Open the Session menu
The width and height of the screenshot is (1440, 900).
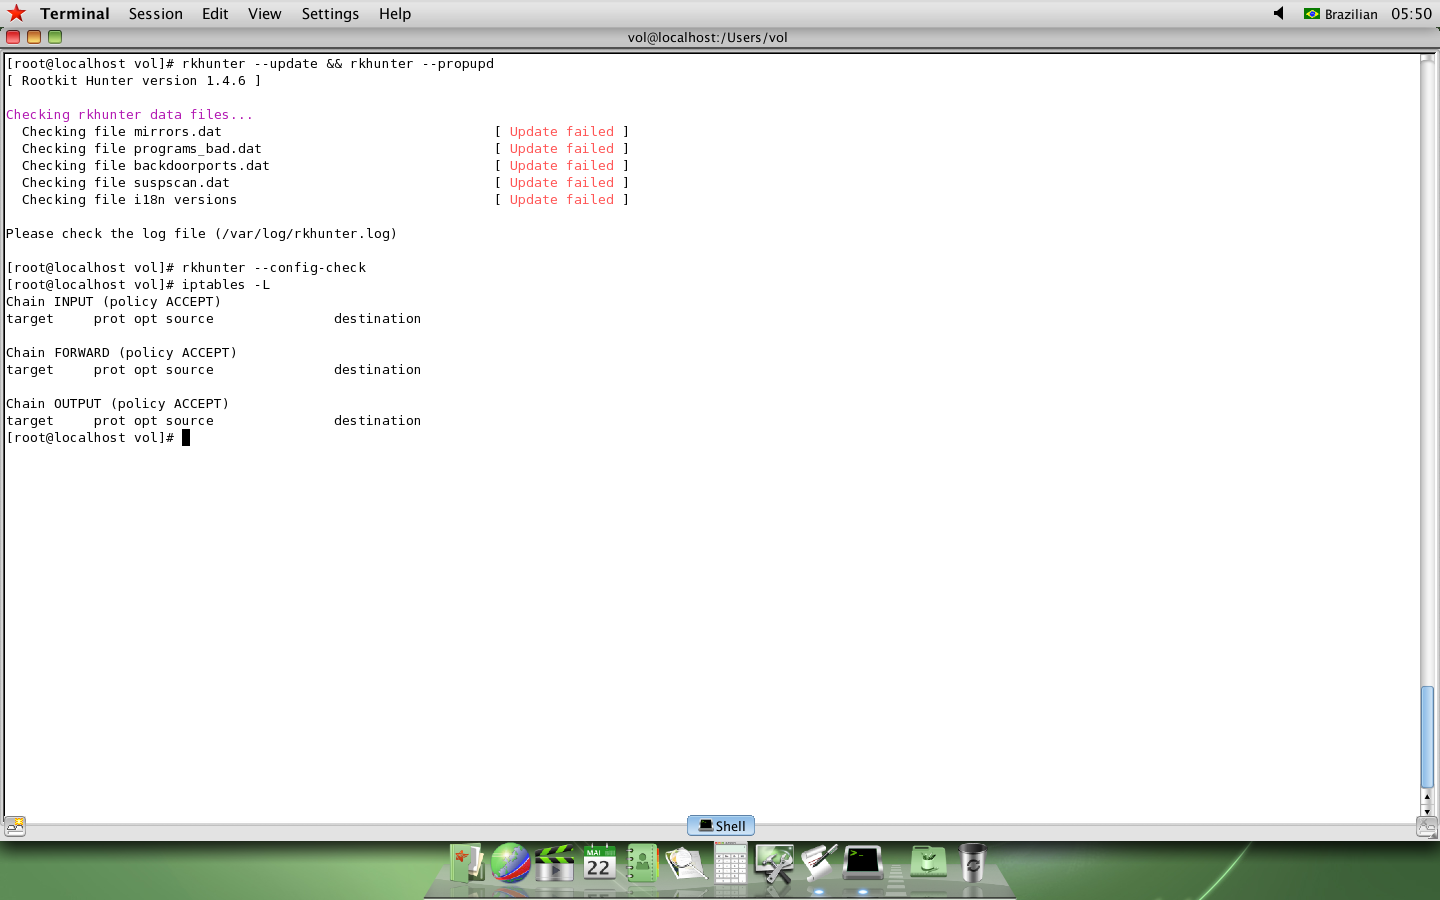[156, 14]
